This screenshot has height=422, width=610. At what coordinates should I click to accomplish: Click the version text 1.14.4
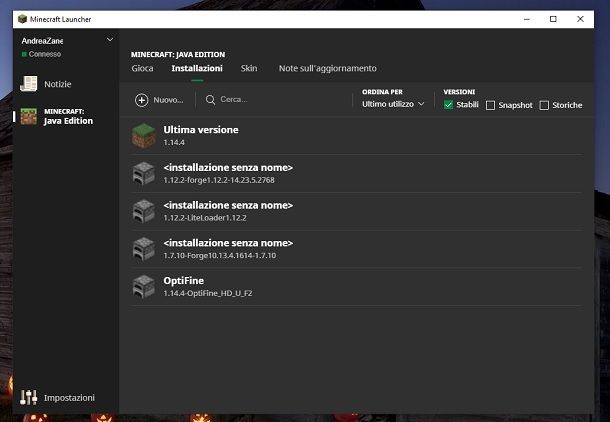point(174,143)
